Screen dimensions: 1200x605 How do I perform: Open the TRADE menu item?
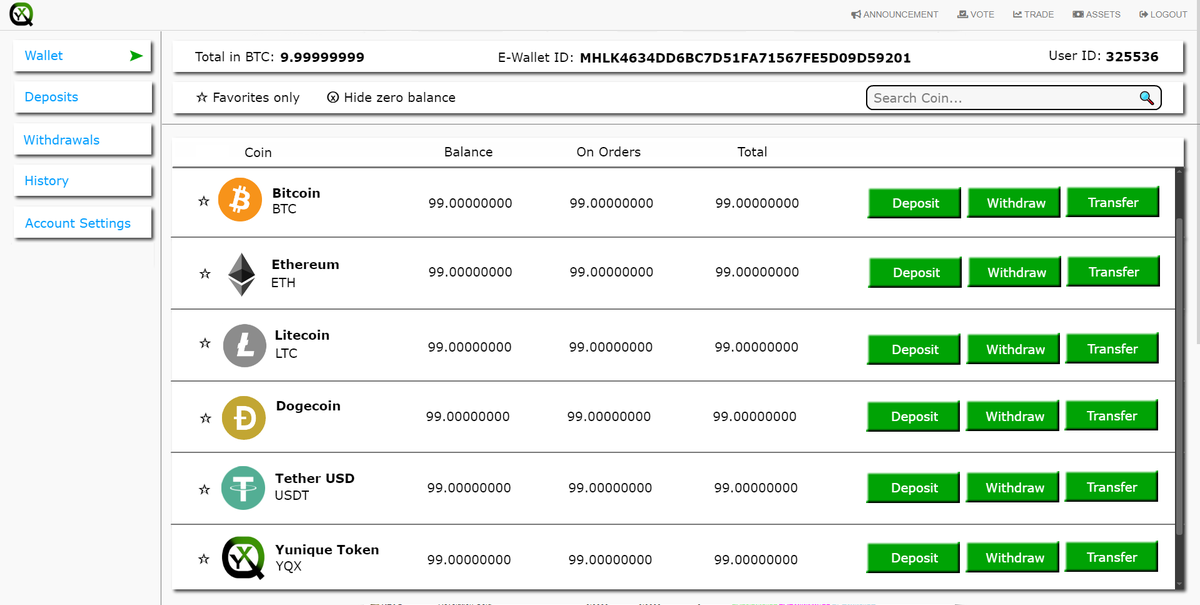pos(1033,13)
